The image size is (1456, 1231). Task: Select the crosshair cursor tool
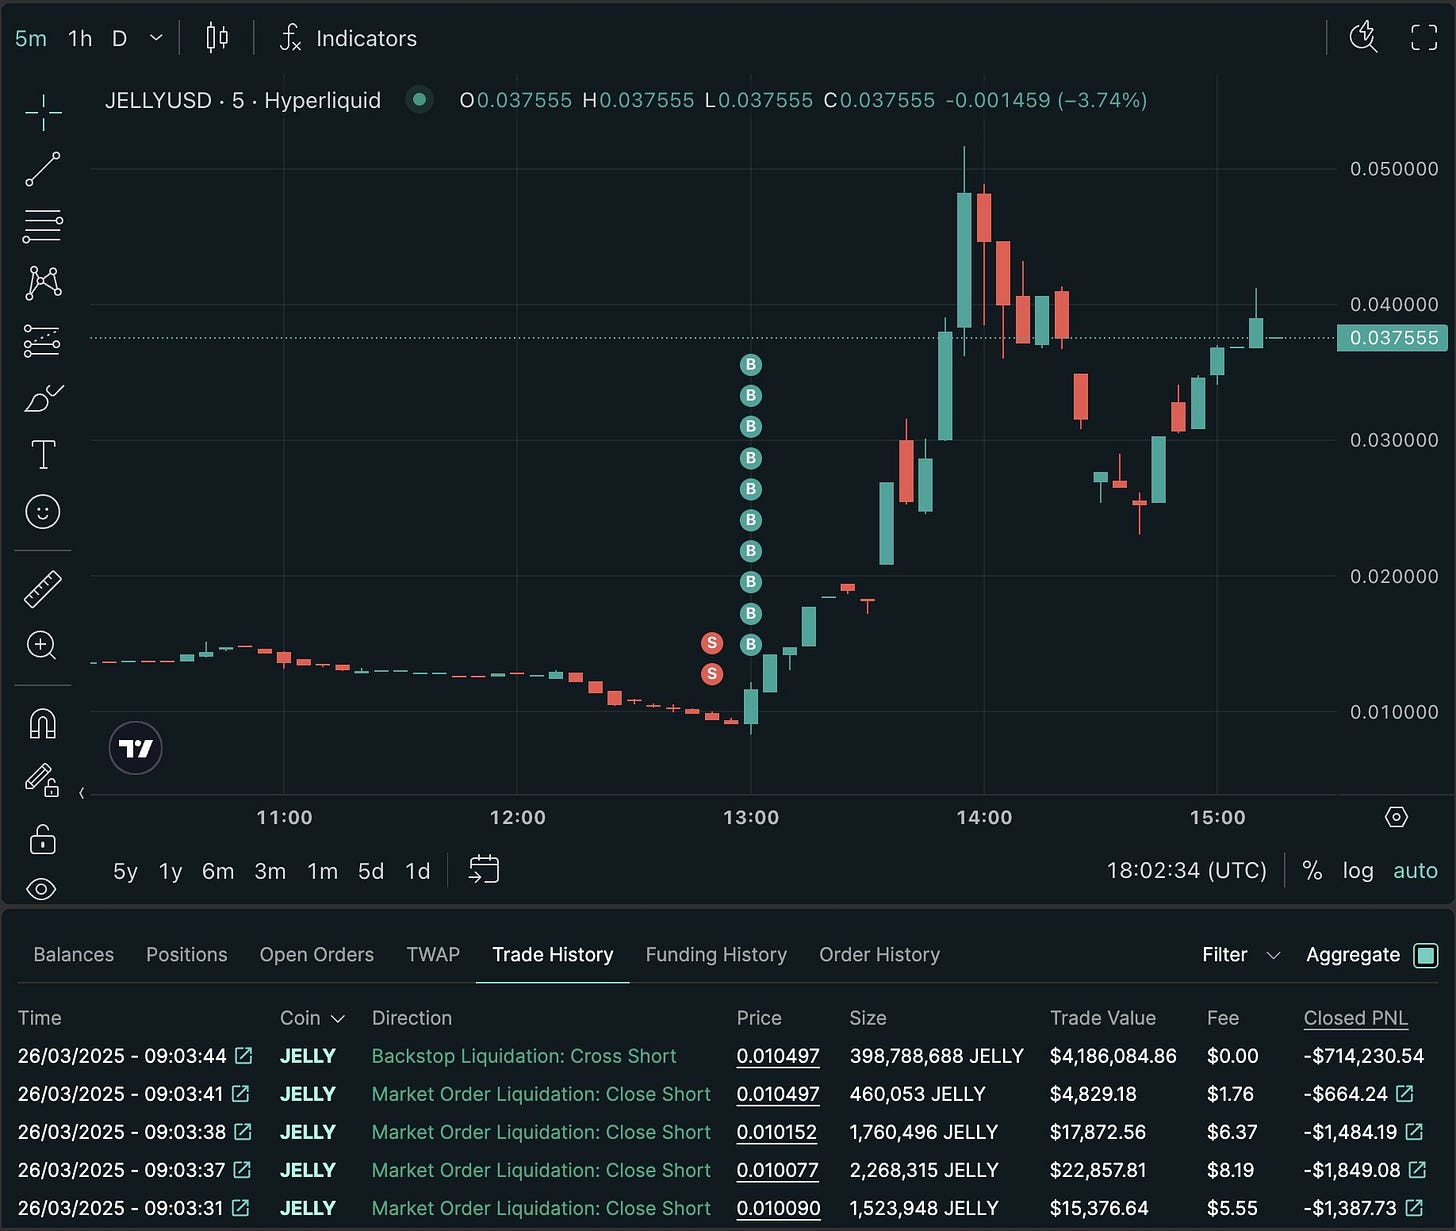pos(43,112)
